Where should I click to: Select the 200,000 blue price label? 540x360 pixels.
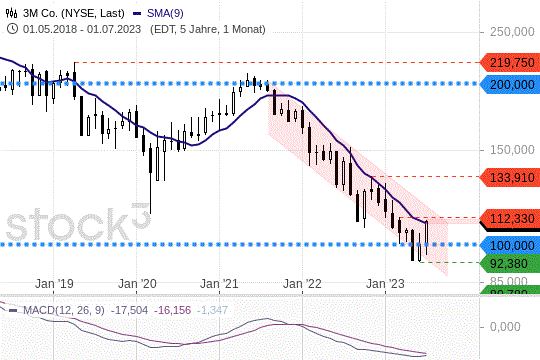pos(510,84)
